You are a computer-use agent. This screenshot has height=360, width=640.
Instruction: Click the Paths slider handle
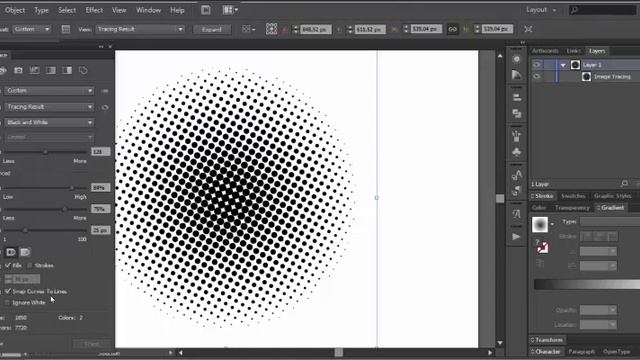click(72, 187)
